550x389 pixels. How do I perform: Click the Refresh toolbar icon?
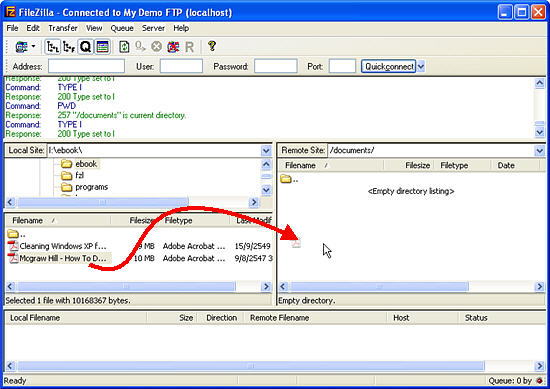[x=124, y=47]
